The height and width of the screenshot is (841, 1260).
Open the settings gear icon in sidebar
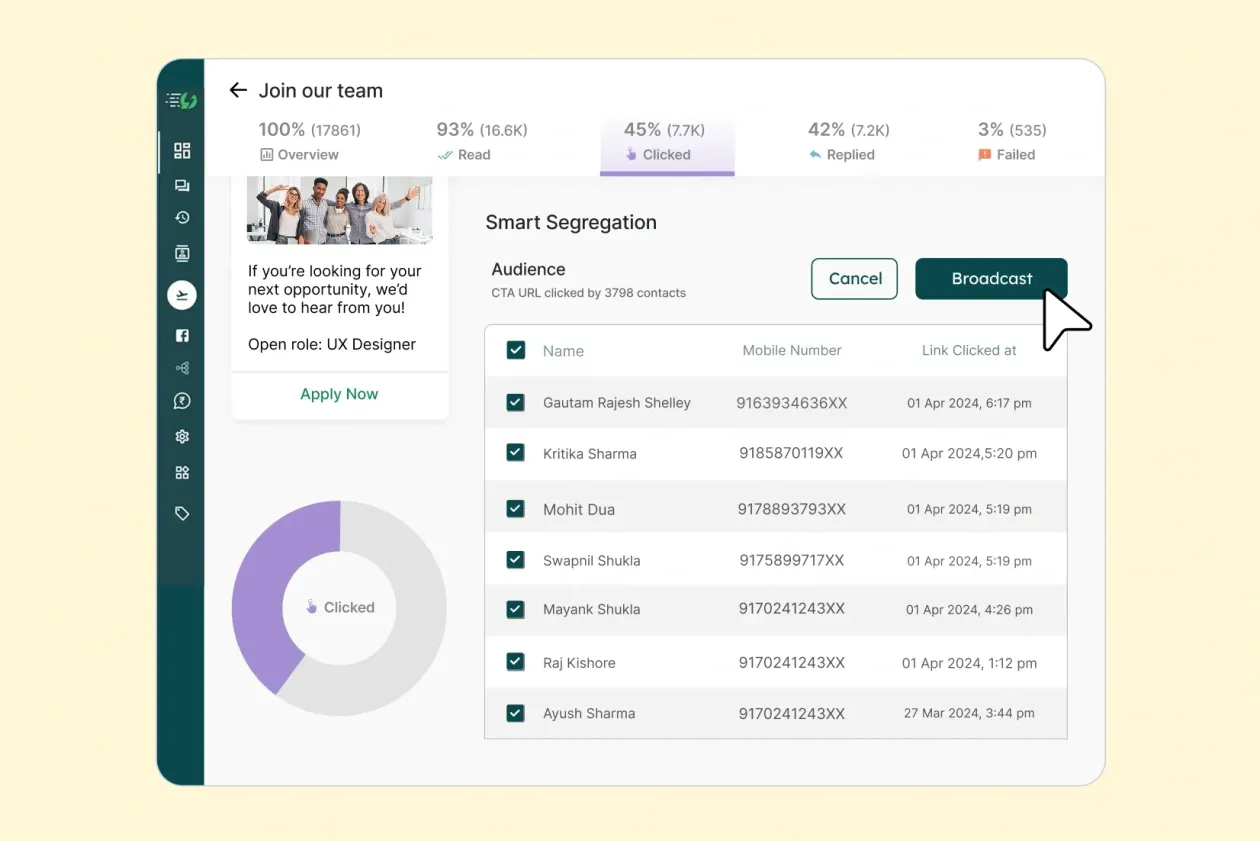182,436
